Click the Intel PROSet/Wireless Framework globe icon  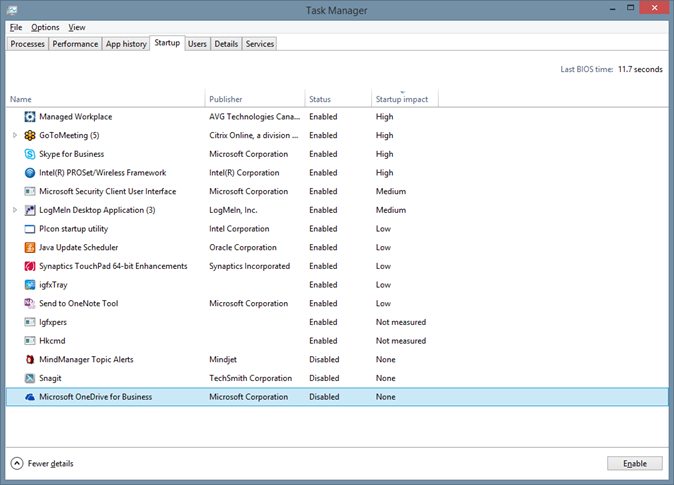tap(30, 173)
